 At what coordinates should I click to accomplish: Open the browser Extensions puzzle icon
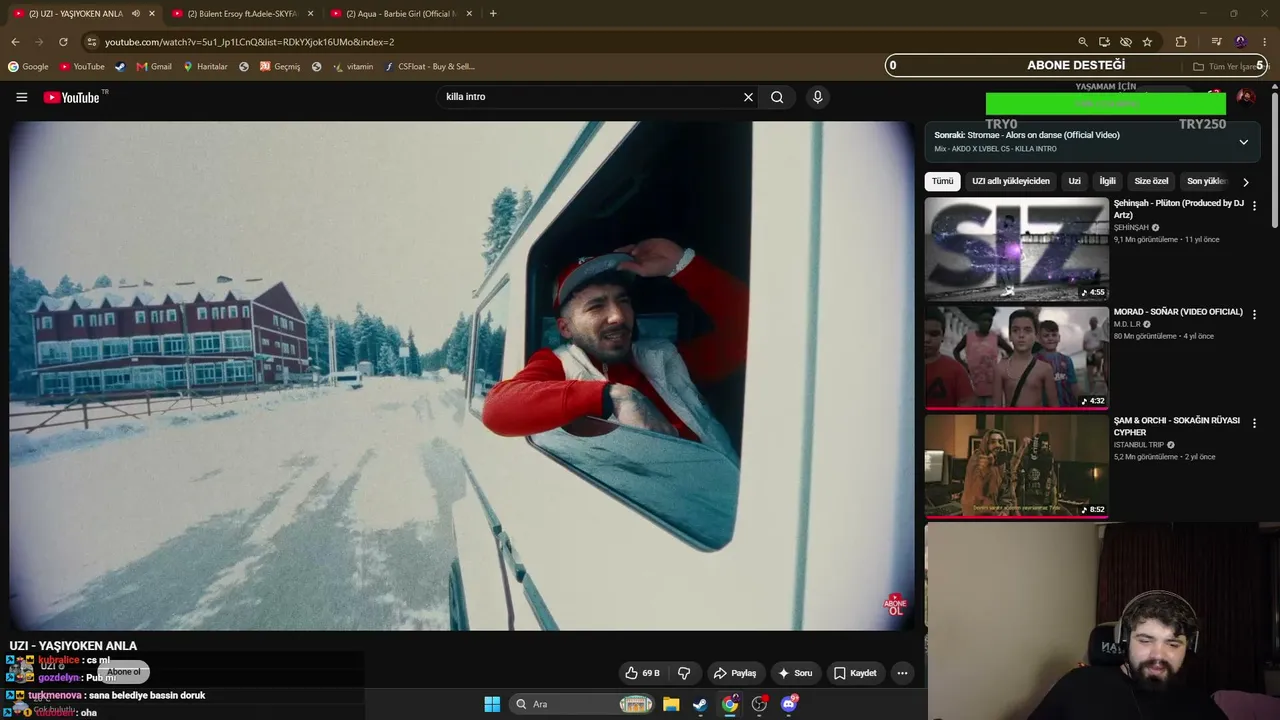(x=1181, y=42)
